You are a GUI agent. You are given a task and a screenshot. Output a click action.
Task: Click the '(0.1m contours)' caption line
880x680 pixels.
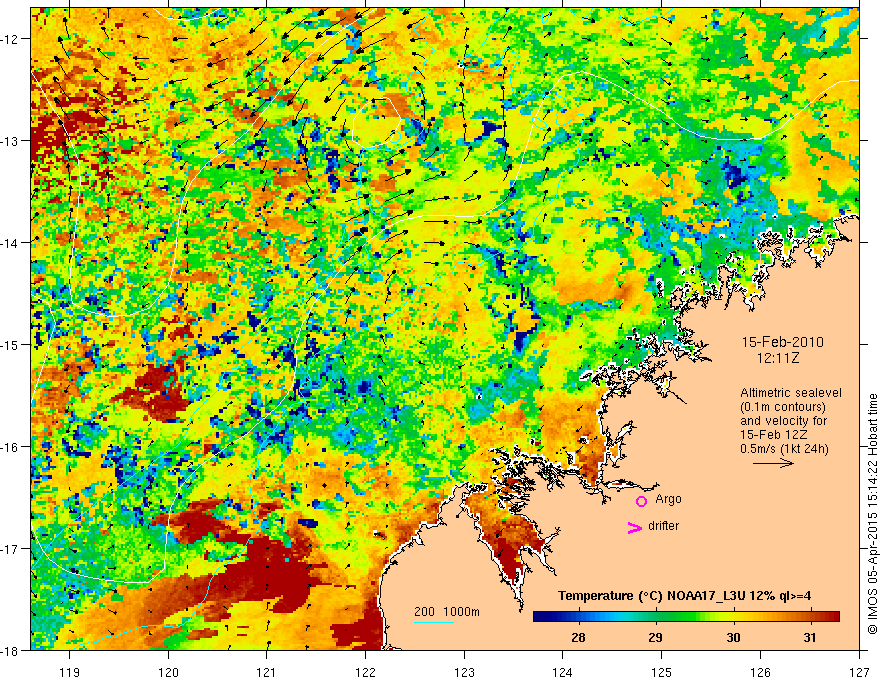pos(783,407)
